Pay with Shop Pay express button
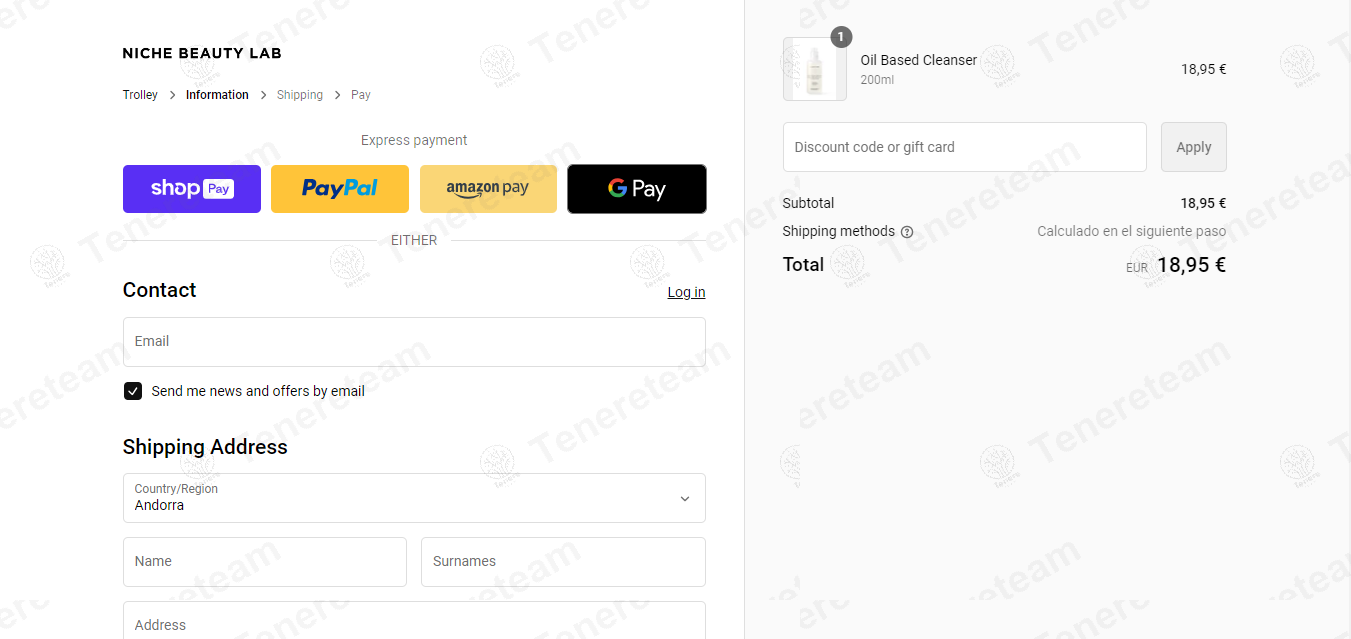This screenshot has height=639, width=1351. click(192, 189)
